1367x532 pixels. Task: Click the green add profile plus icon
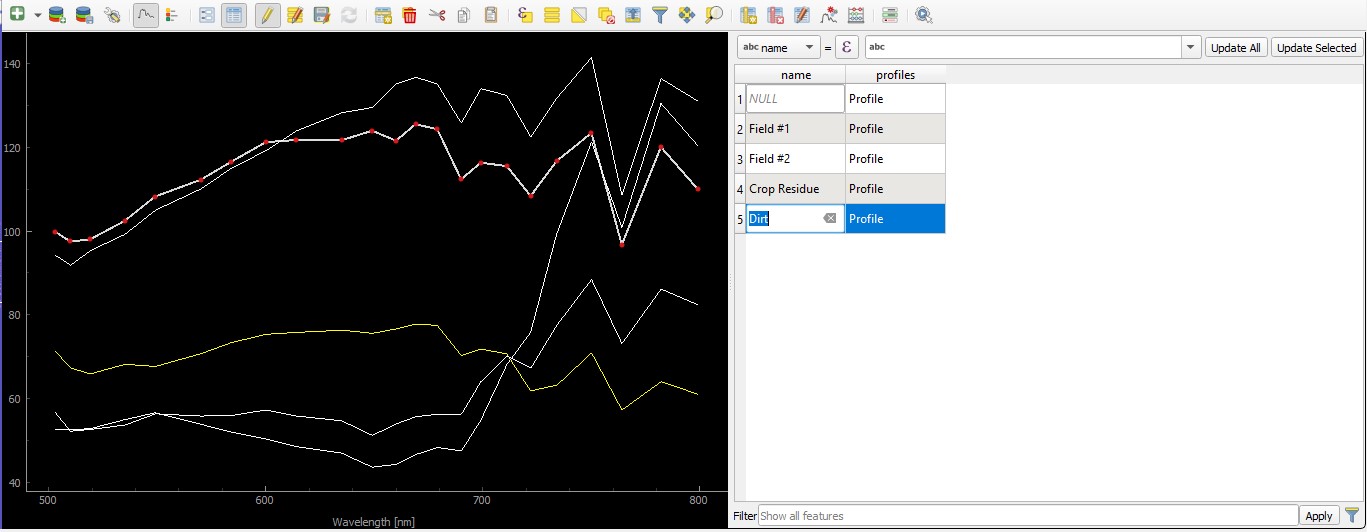coord(17,15)
